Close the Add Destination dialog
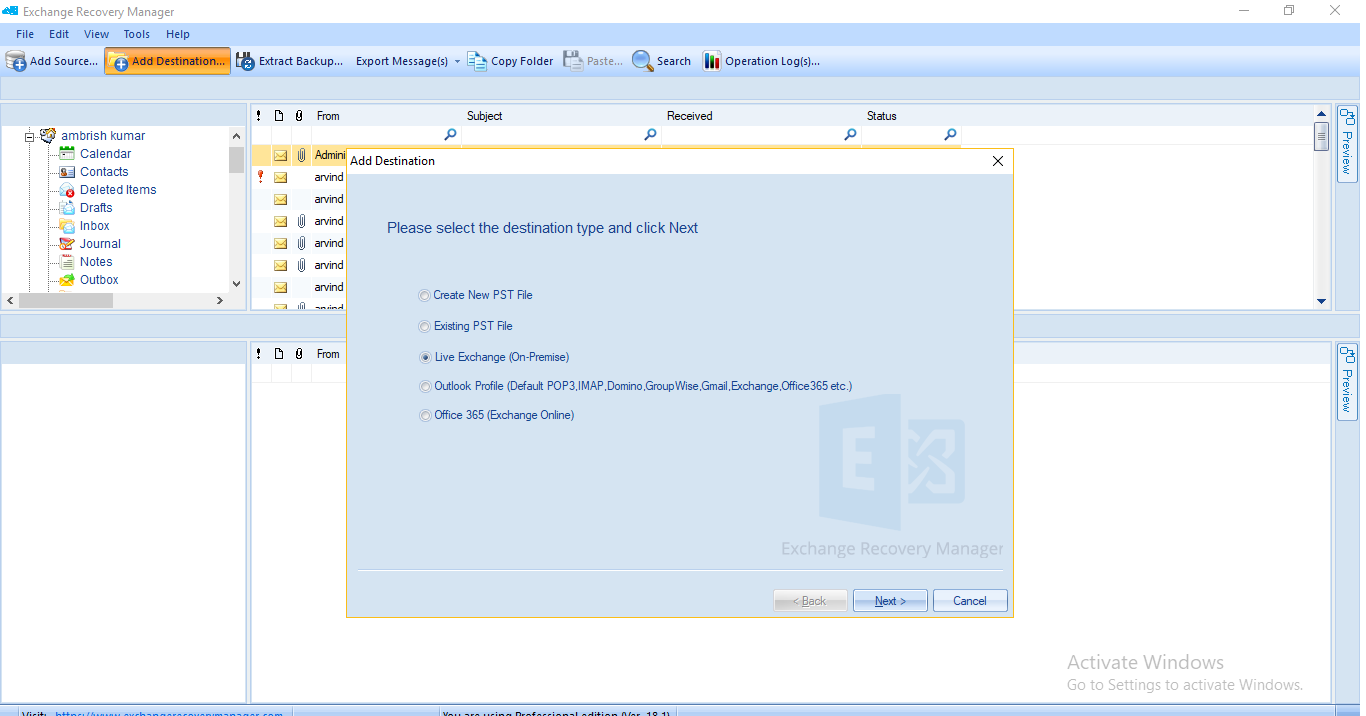 997,161
